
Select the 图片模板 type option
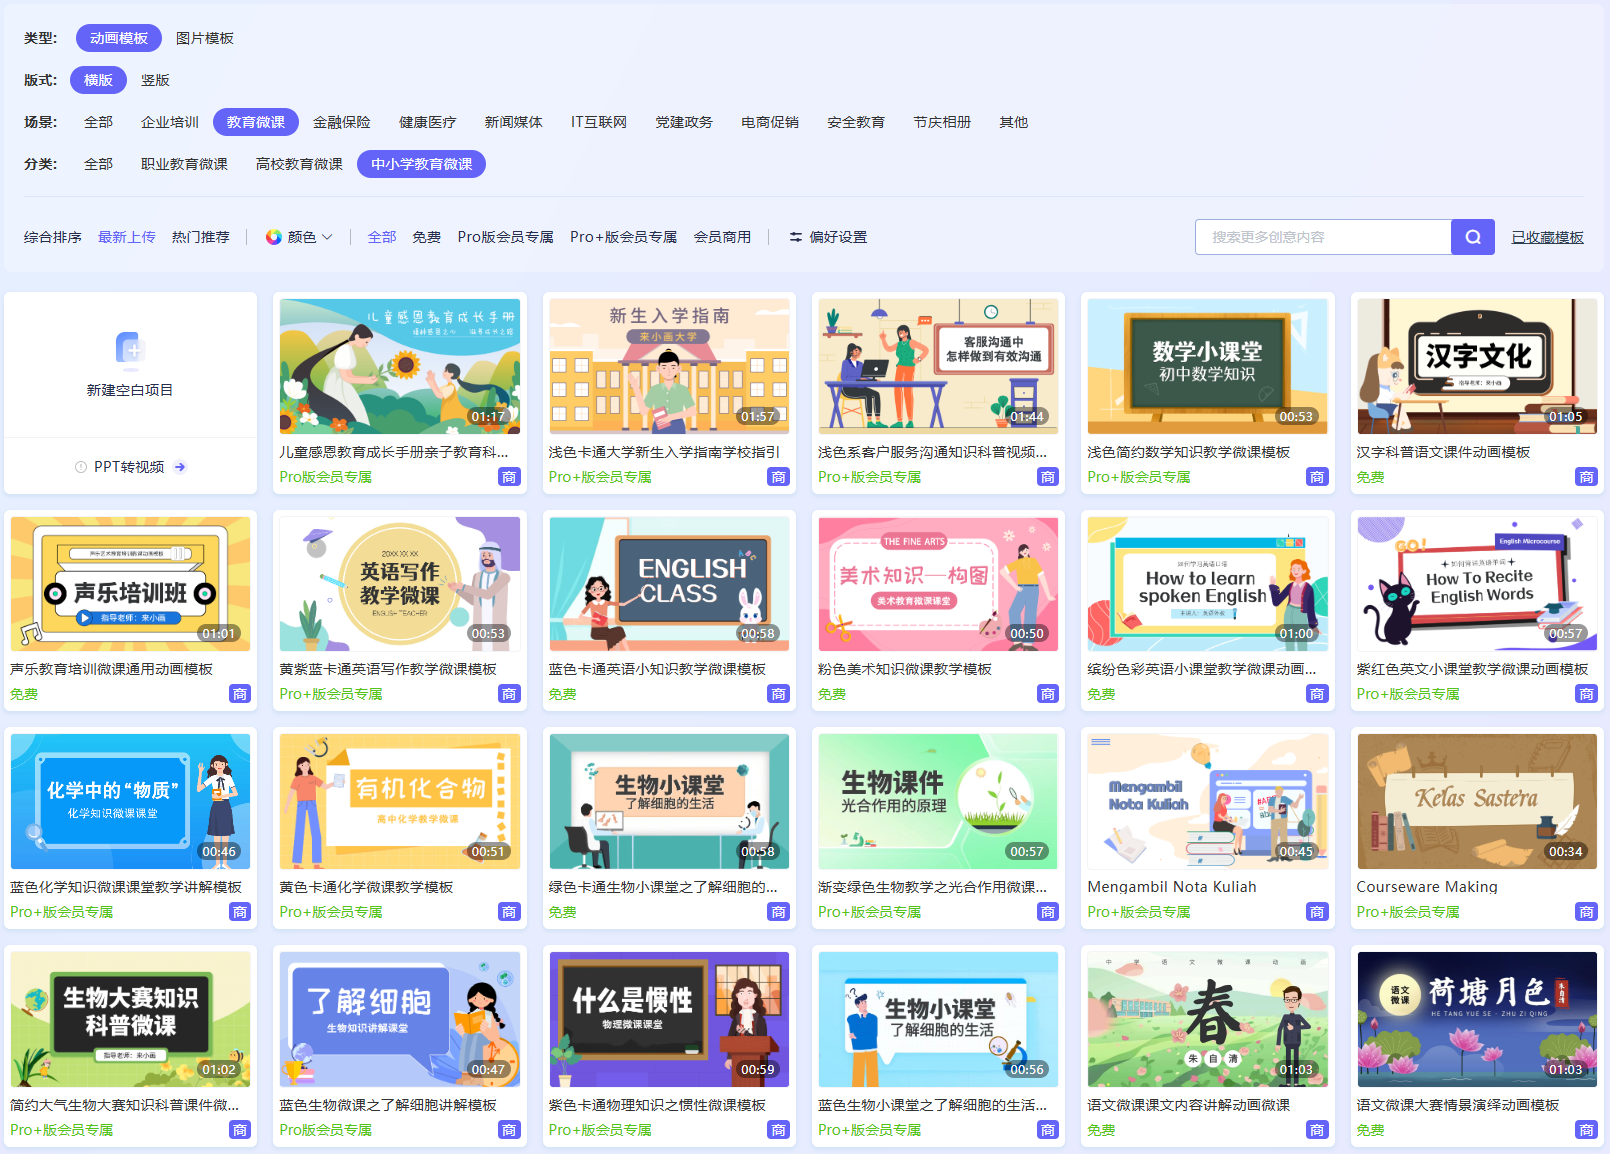(204, 38)
